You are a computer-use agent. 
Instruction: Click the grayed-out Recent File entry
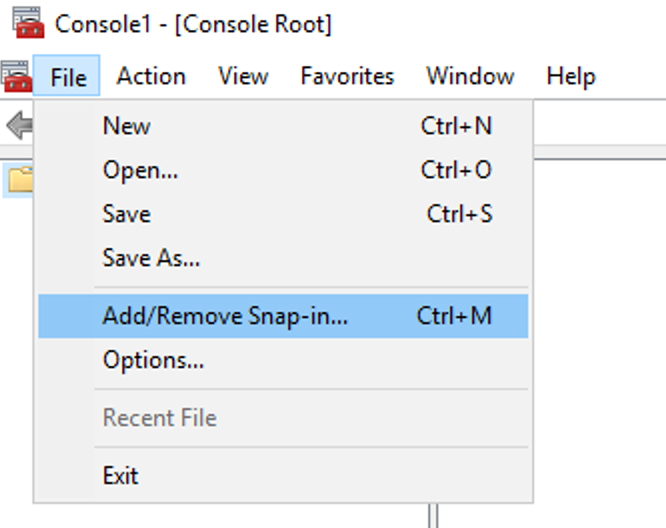coord(159,418)
